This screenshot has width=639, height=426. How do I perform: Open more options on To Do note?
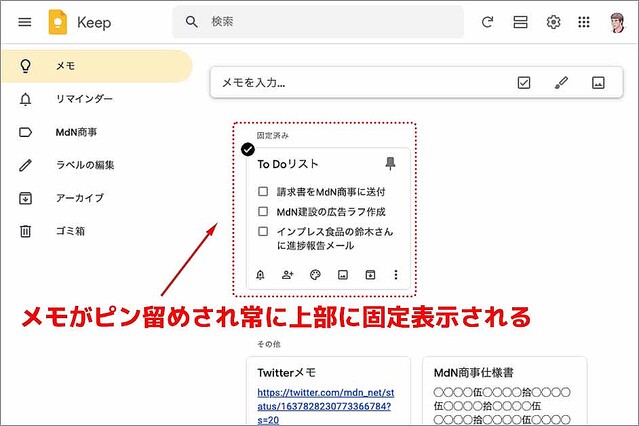(x=396, y=274)
